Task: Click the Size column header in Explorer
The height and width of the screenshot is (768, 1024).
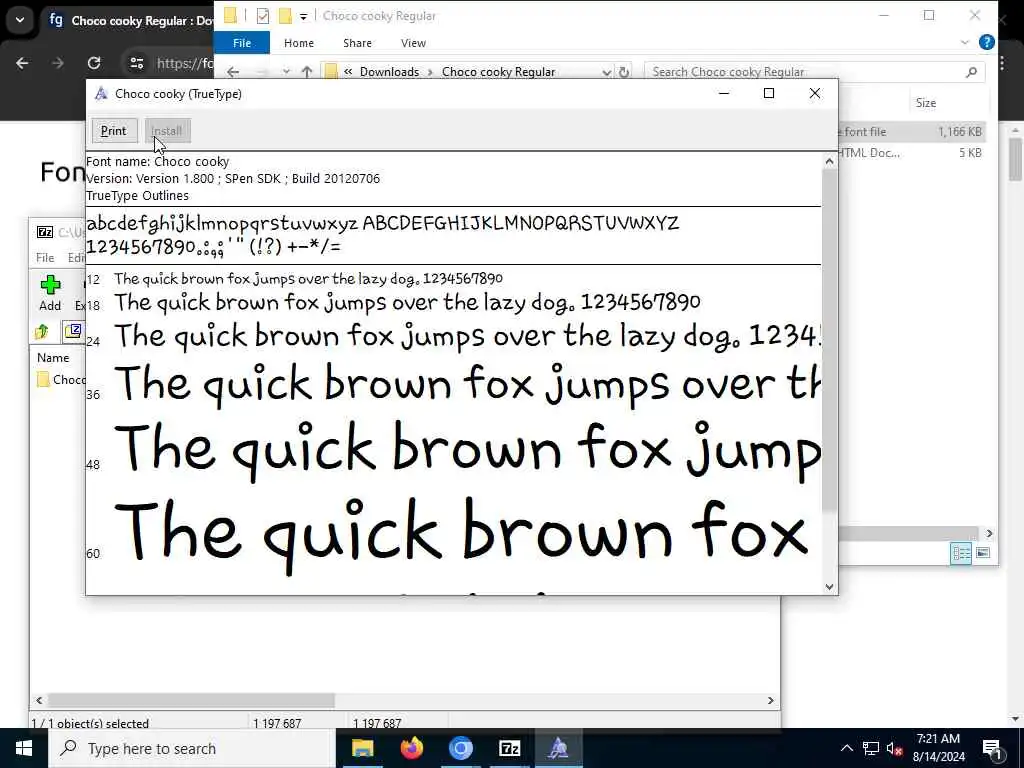Action: (x=925, y=103)
